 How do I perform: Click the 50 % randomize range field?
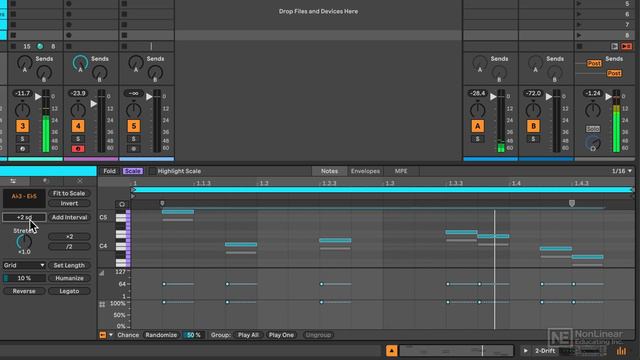pyautogui.click(x=193, y=335)
